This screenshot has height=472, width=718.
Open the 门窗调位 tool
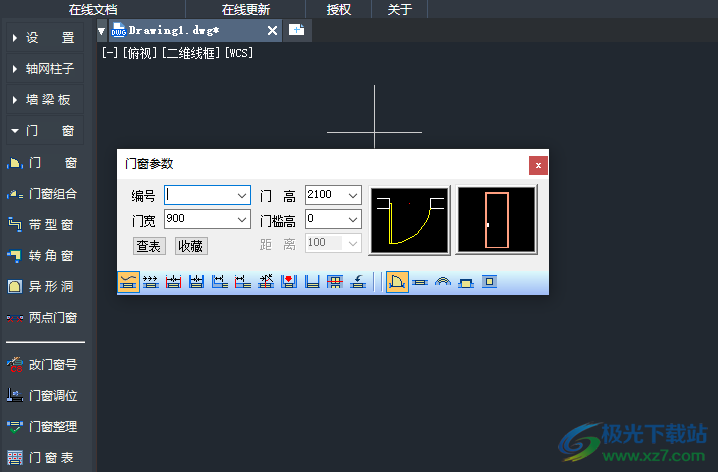pyautogui.click(x=42, y=396)
